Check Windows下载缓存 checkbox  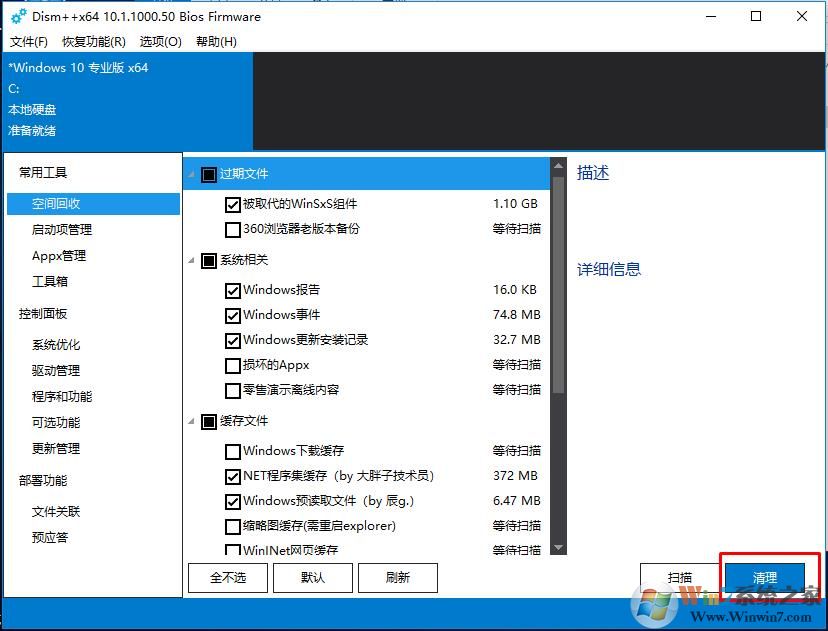coord(232,451)
